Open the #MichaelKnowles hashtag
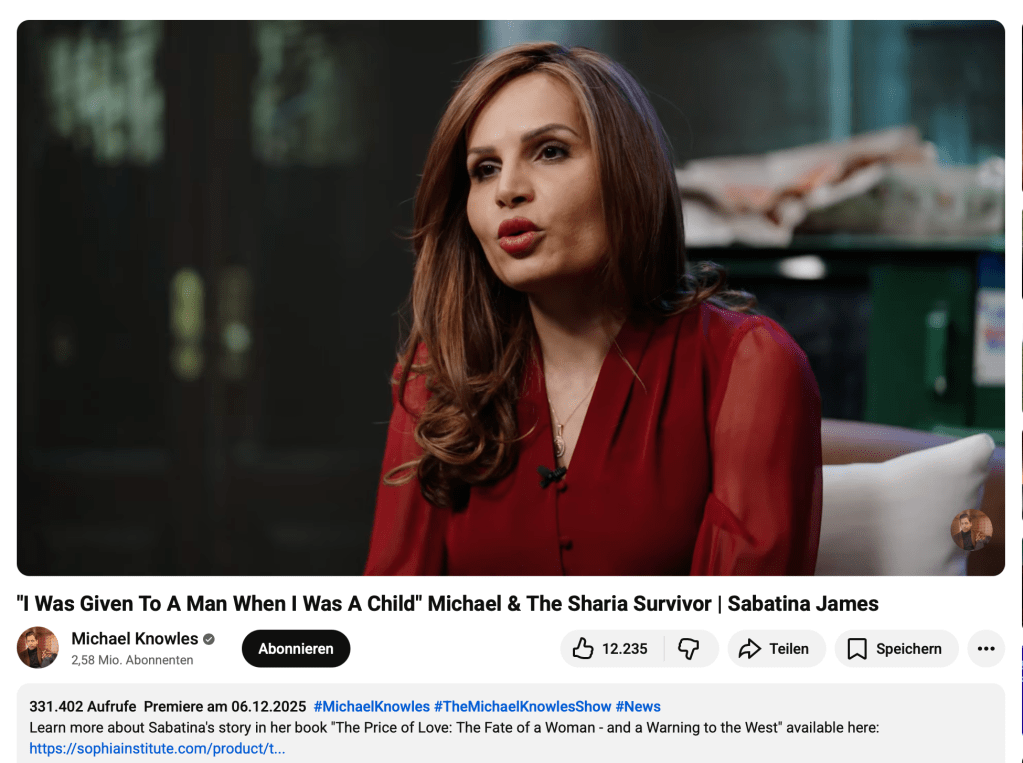The height and width of the screenshot is (763, 1023). point(371,706)
